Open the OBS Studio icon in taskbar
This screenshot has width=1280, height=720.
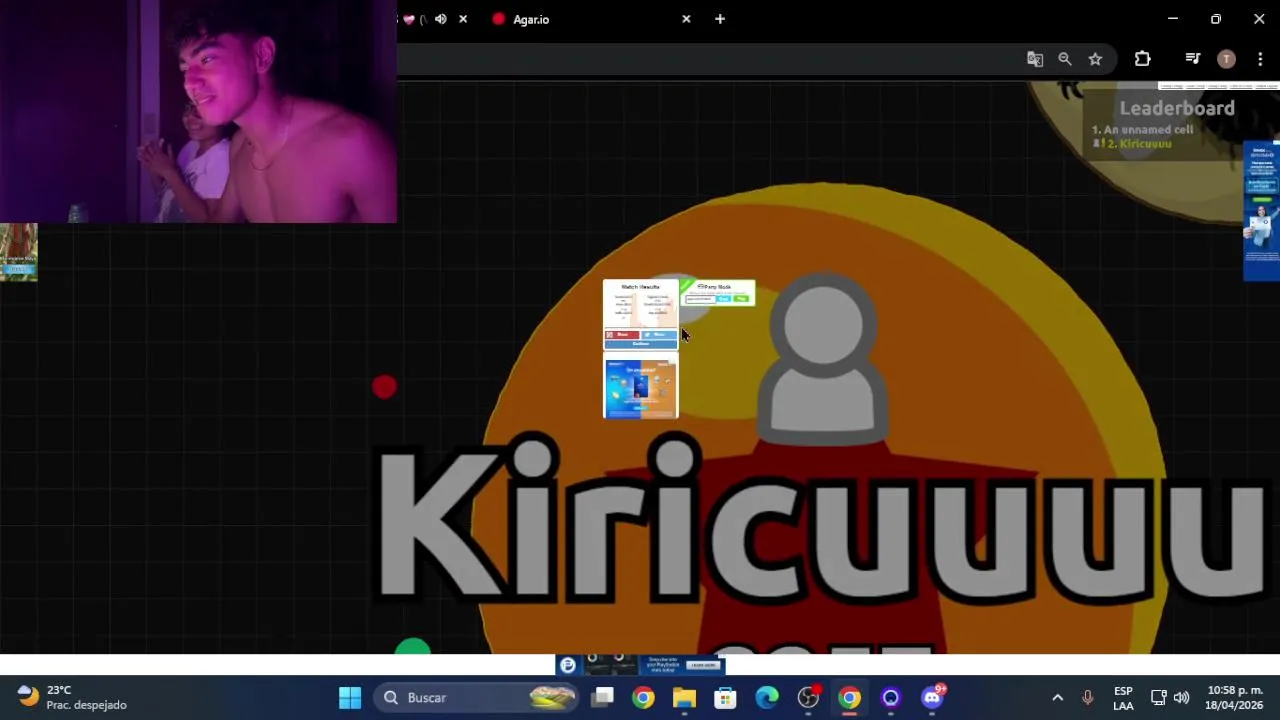[808, 698]
